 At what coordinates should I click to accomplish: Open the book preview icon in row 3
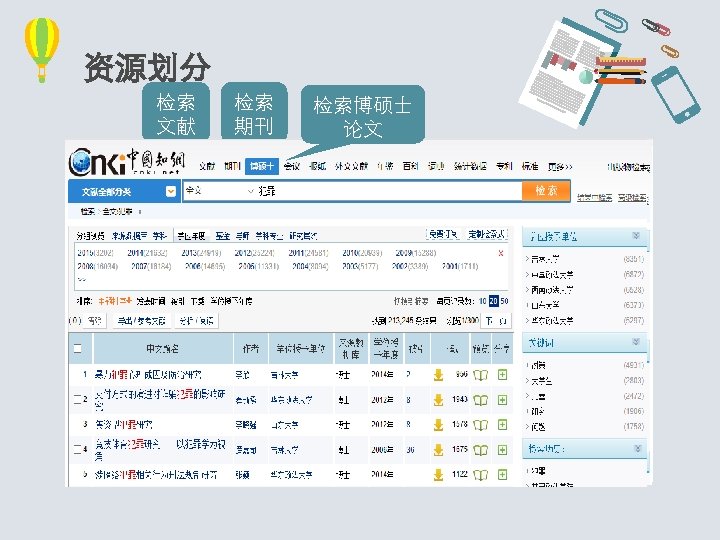[480, 425]
